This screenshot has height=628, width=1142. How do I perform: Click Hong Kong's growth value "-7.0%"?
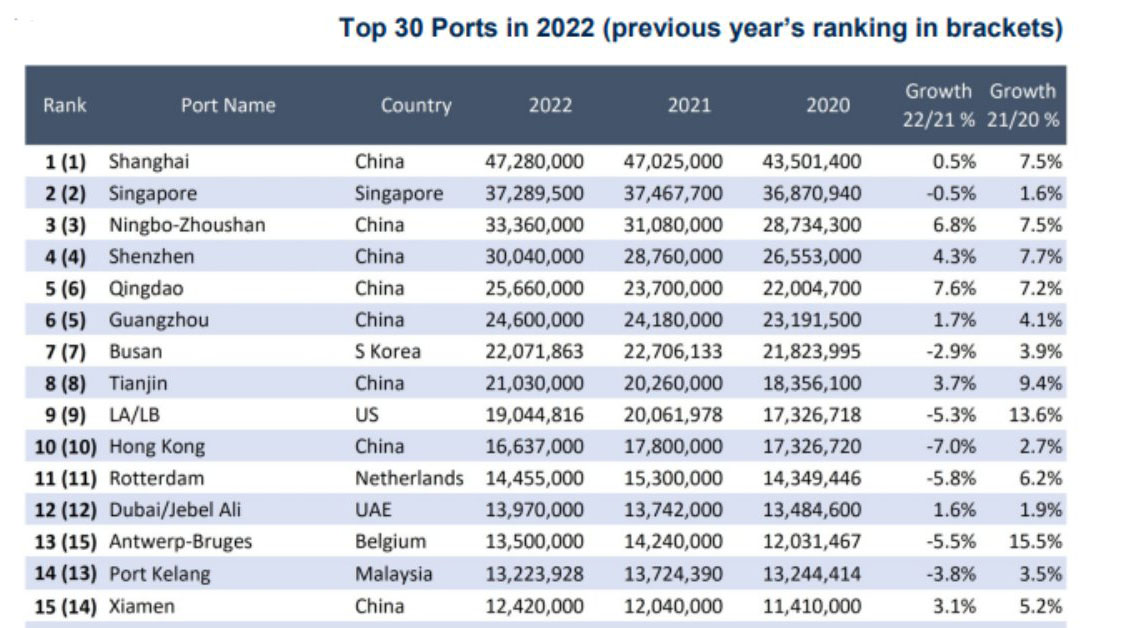pos(950,447)
